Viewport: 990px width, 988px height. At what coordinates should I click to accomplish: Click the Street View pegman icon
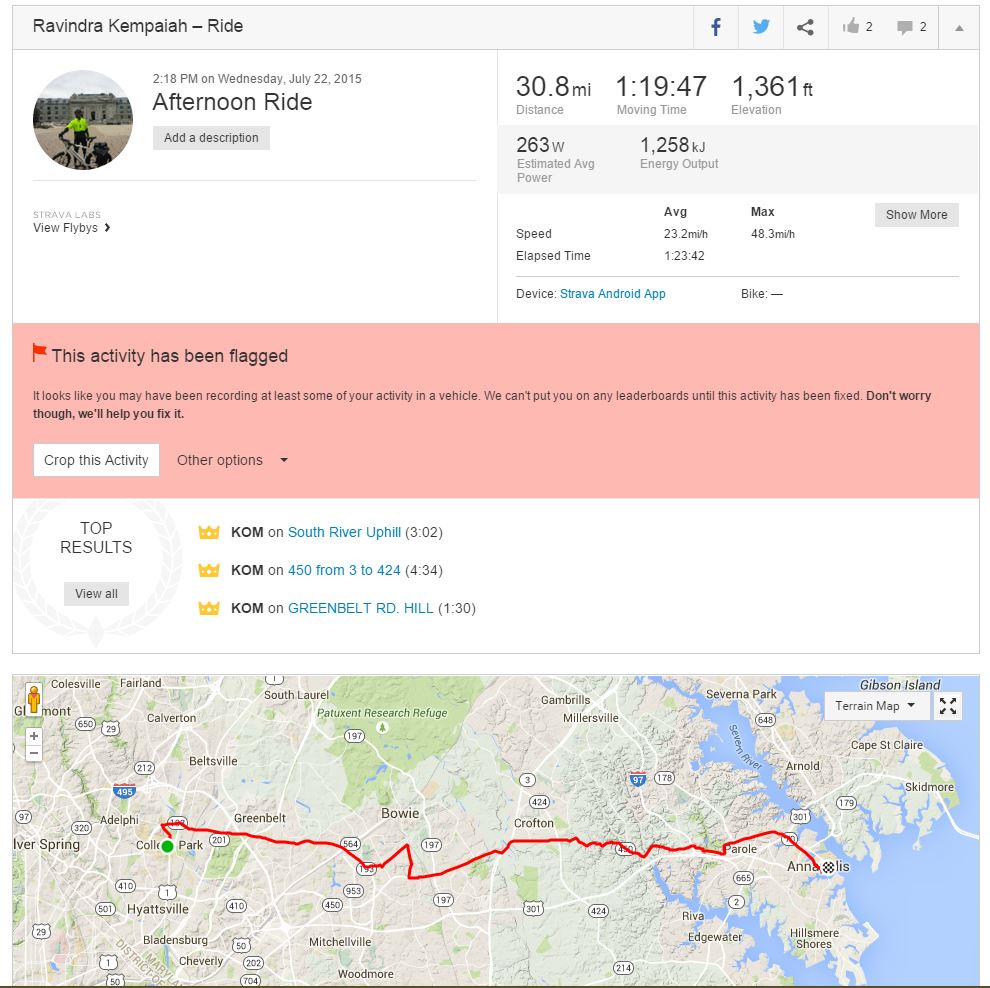pyautogui.click(x=34, y=698)
